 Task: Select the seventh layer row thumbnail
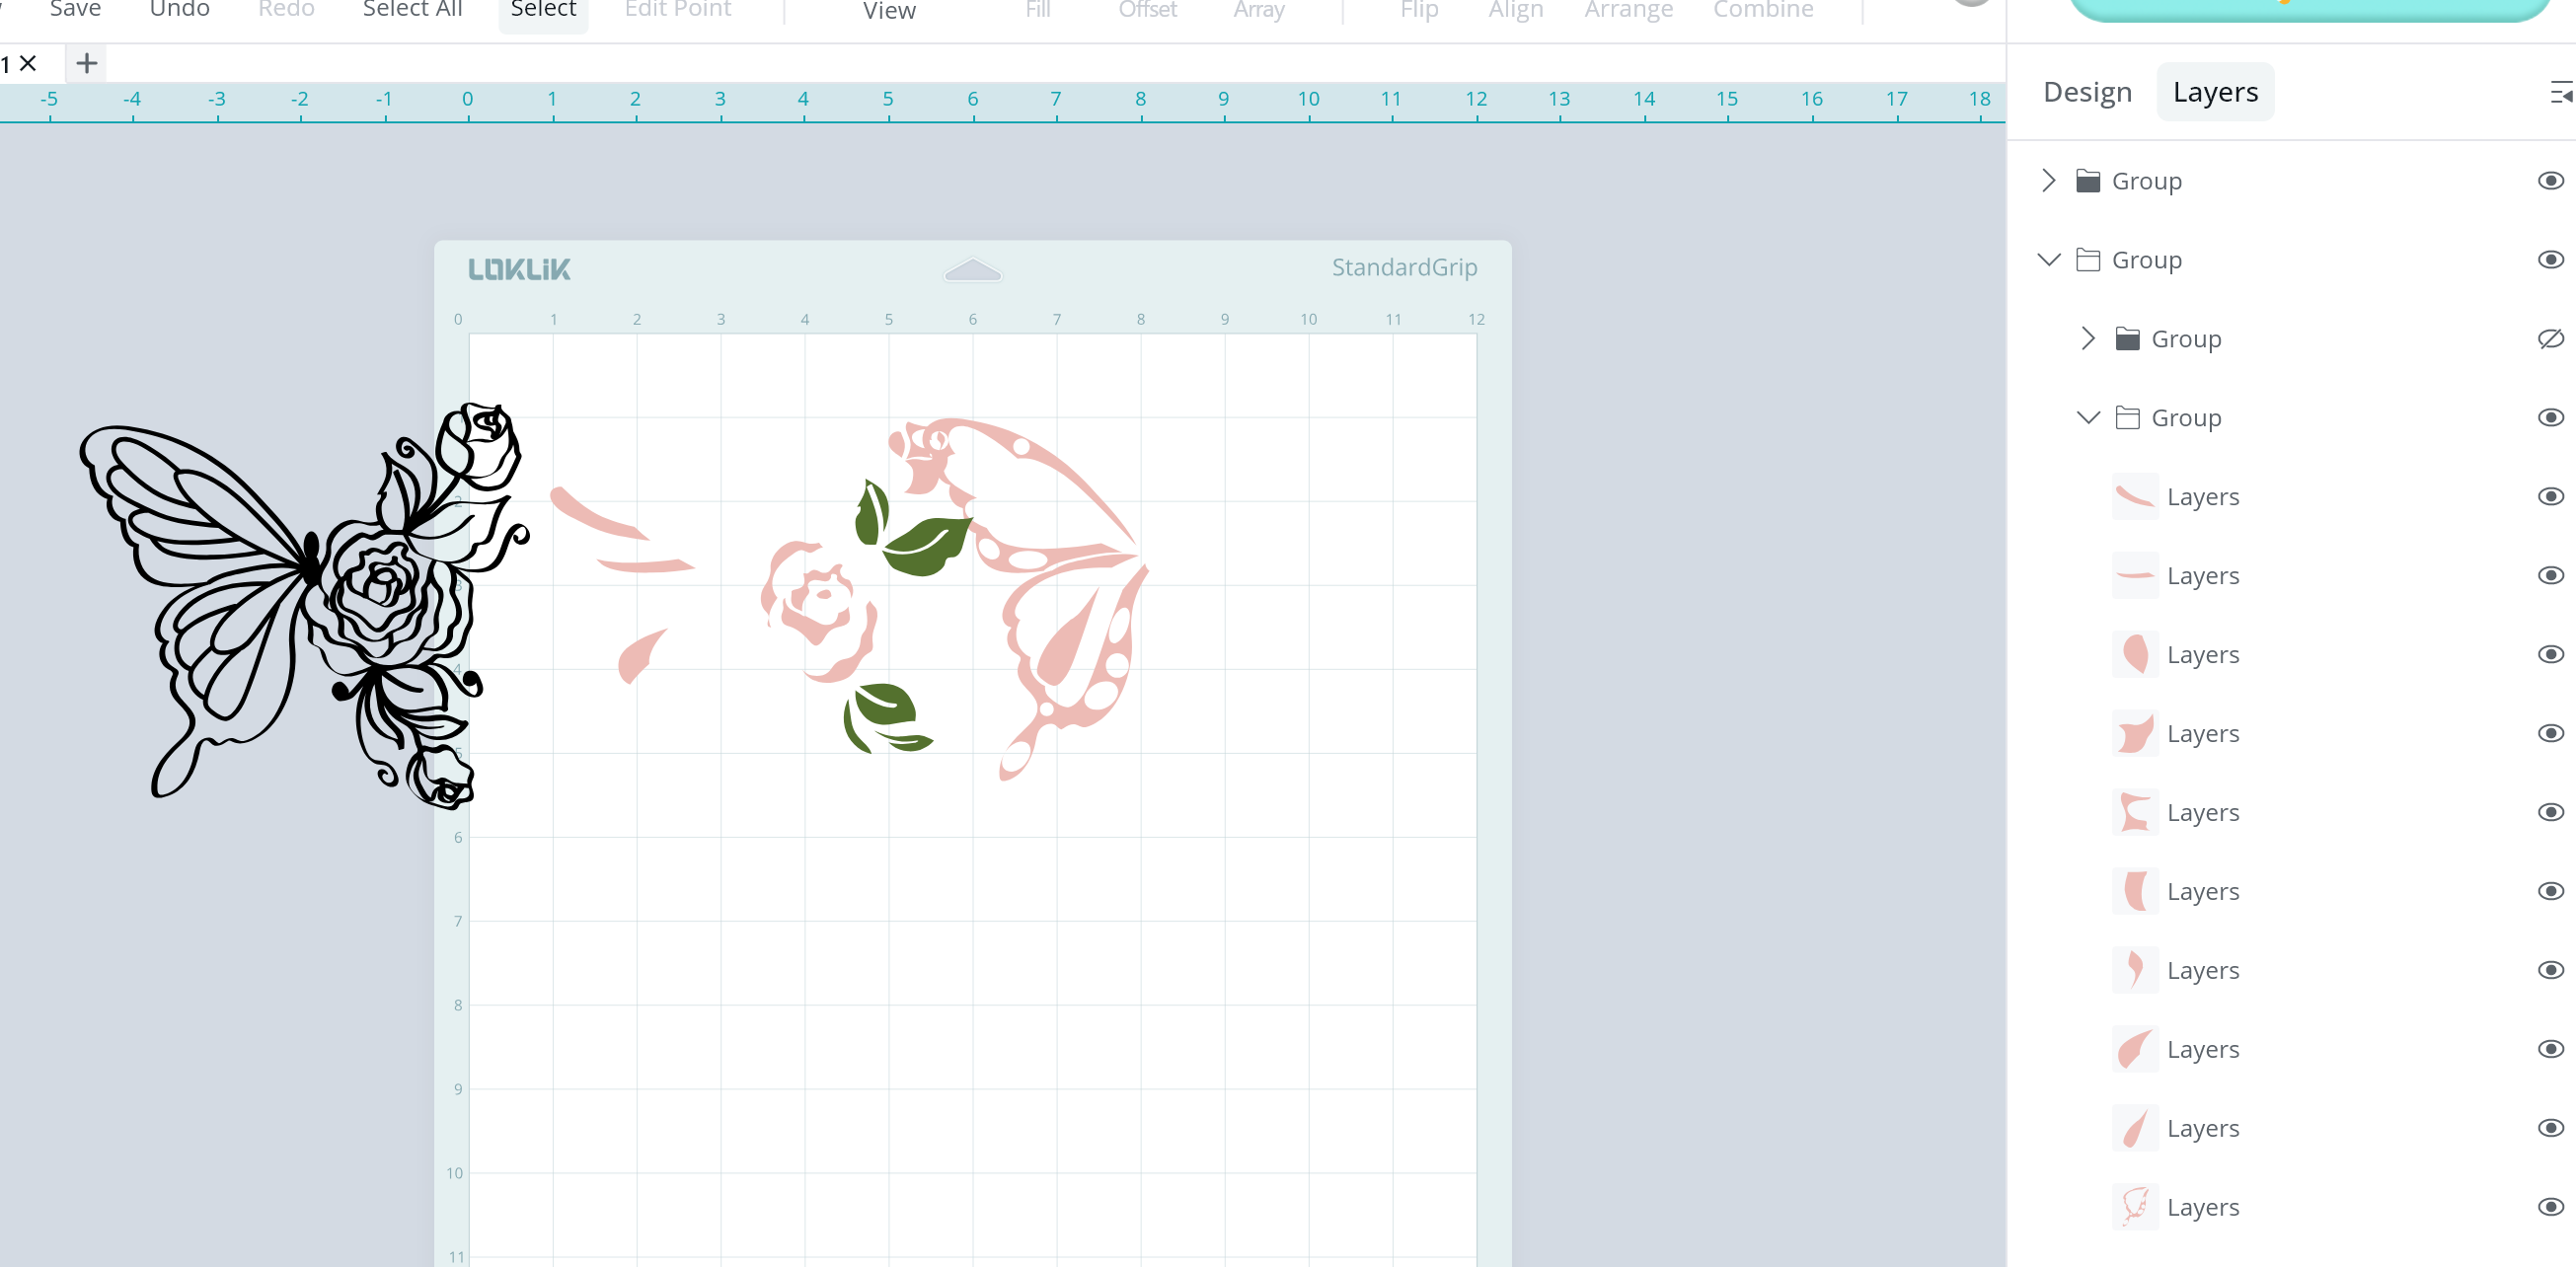point(2135,971)
